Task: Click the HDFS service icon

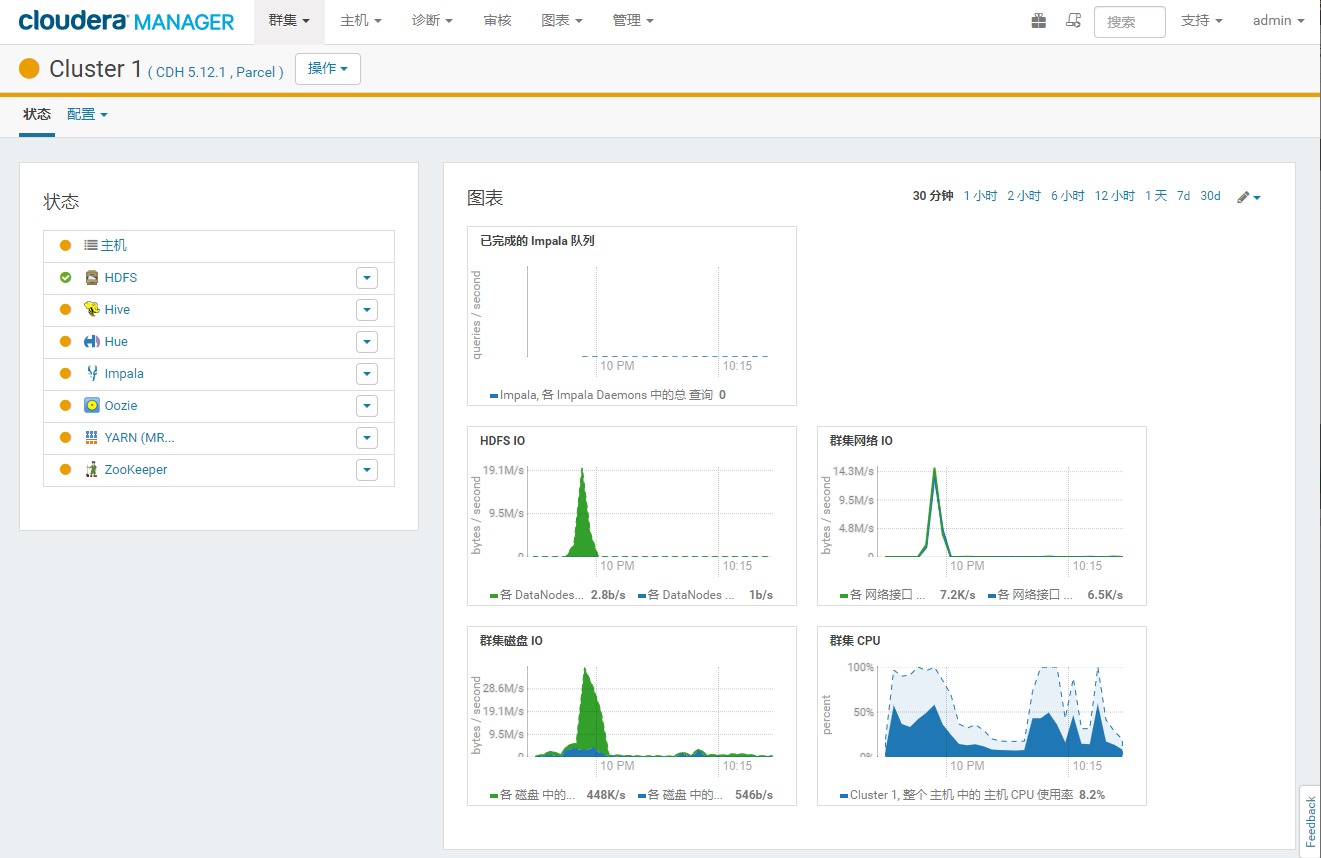Action: pos(92,277)
